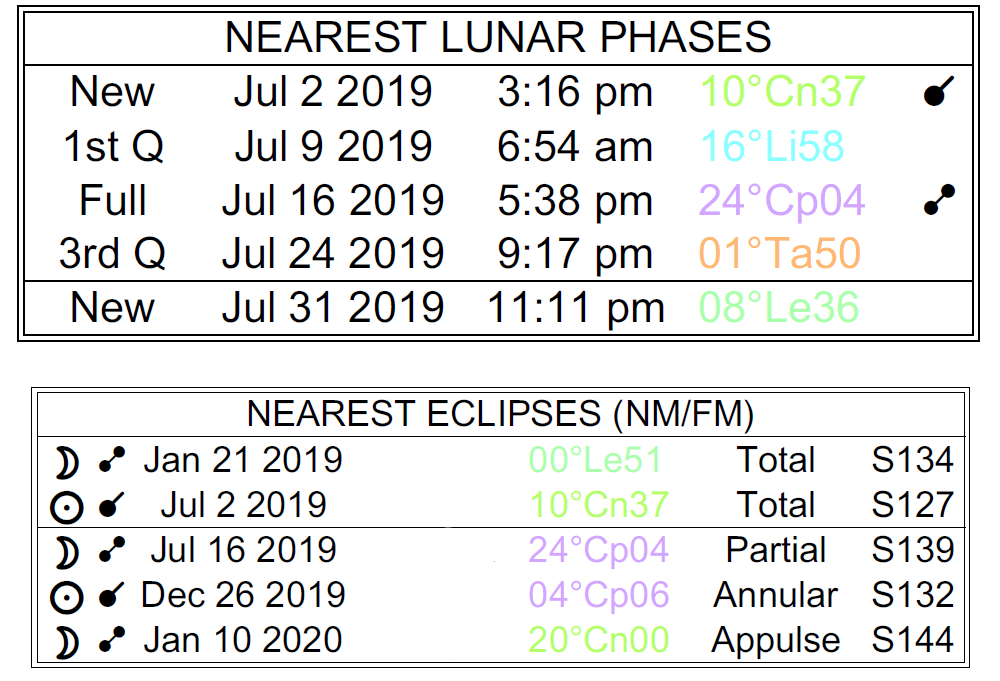
Task: Click the node icon next to Jan 21 2019
Action: (112, 461)
